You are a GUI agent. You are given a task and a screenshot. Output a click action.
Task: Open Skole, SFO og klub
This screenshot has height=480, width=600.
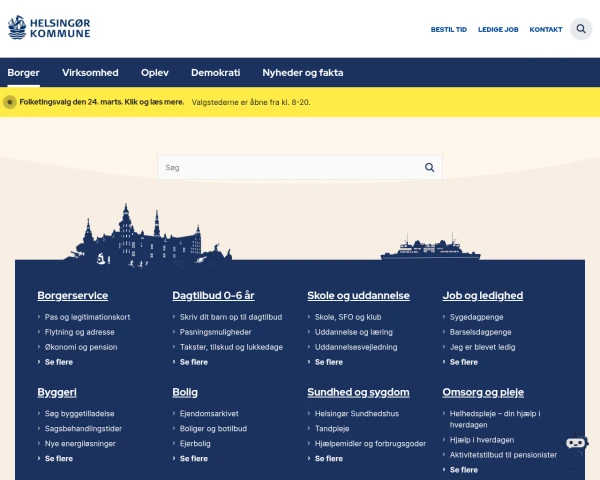[x=348, y=317]
